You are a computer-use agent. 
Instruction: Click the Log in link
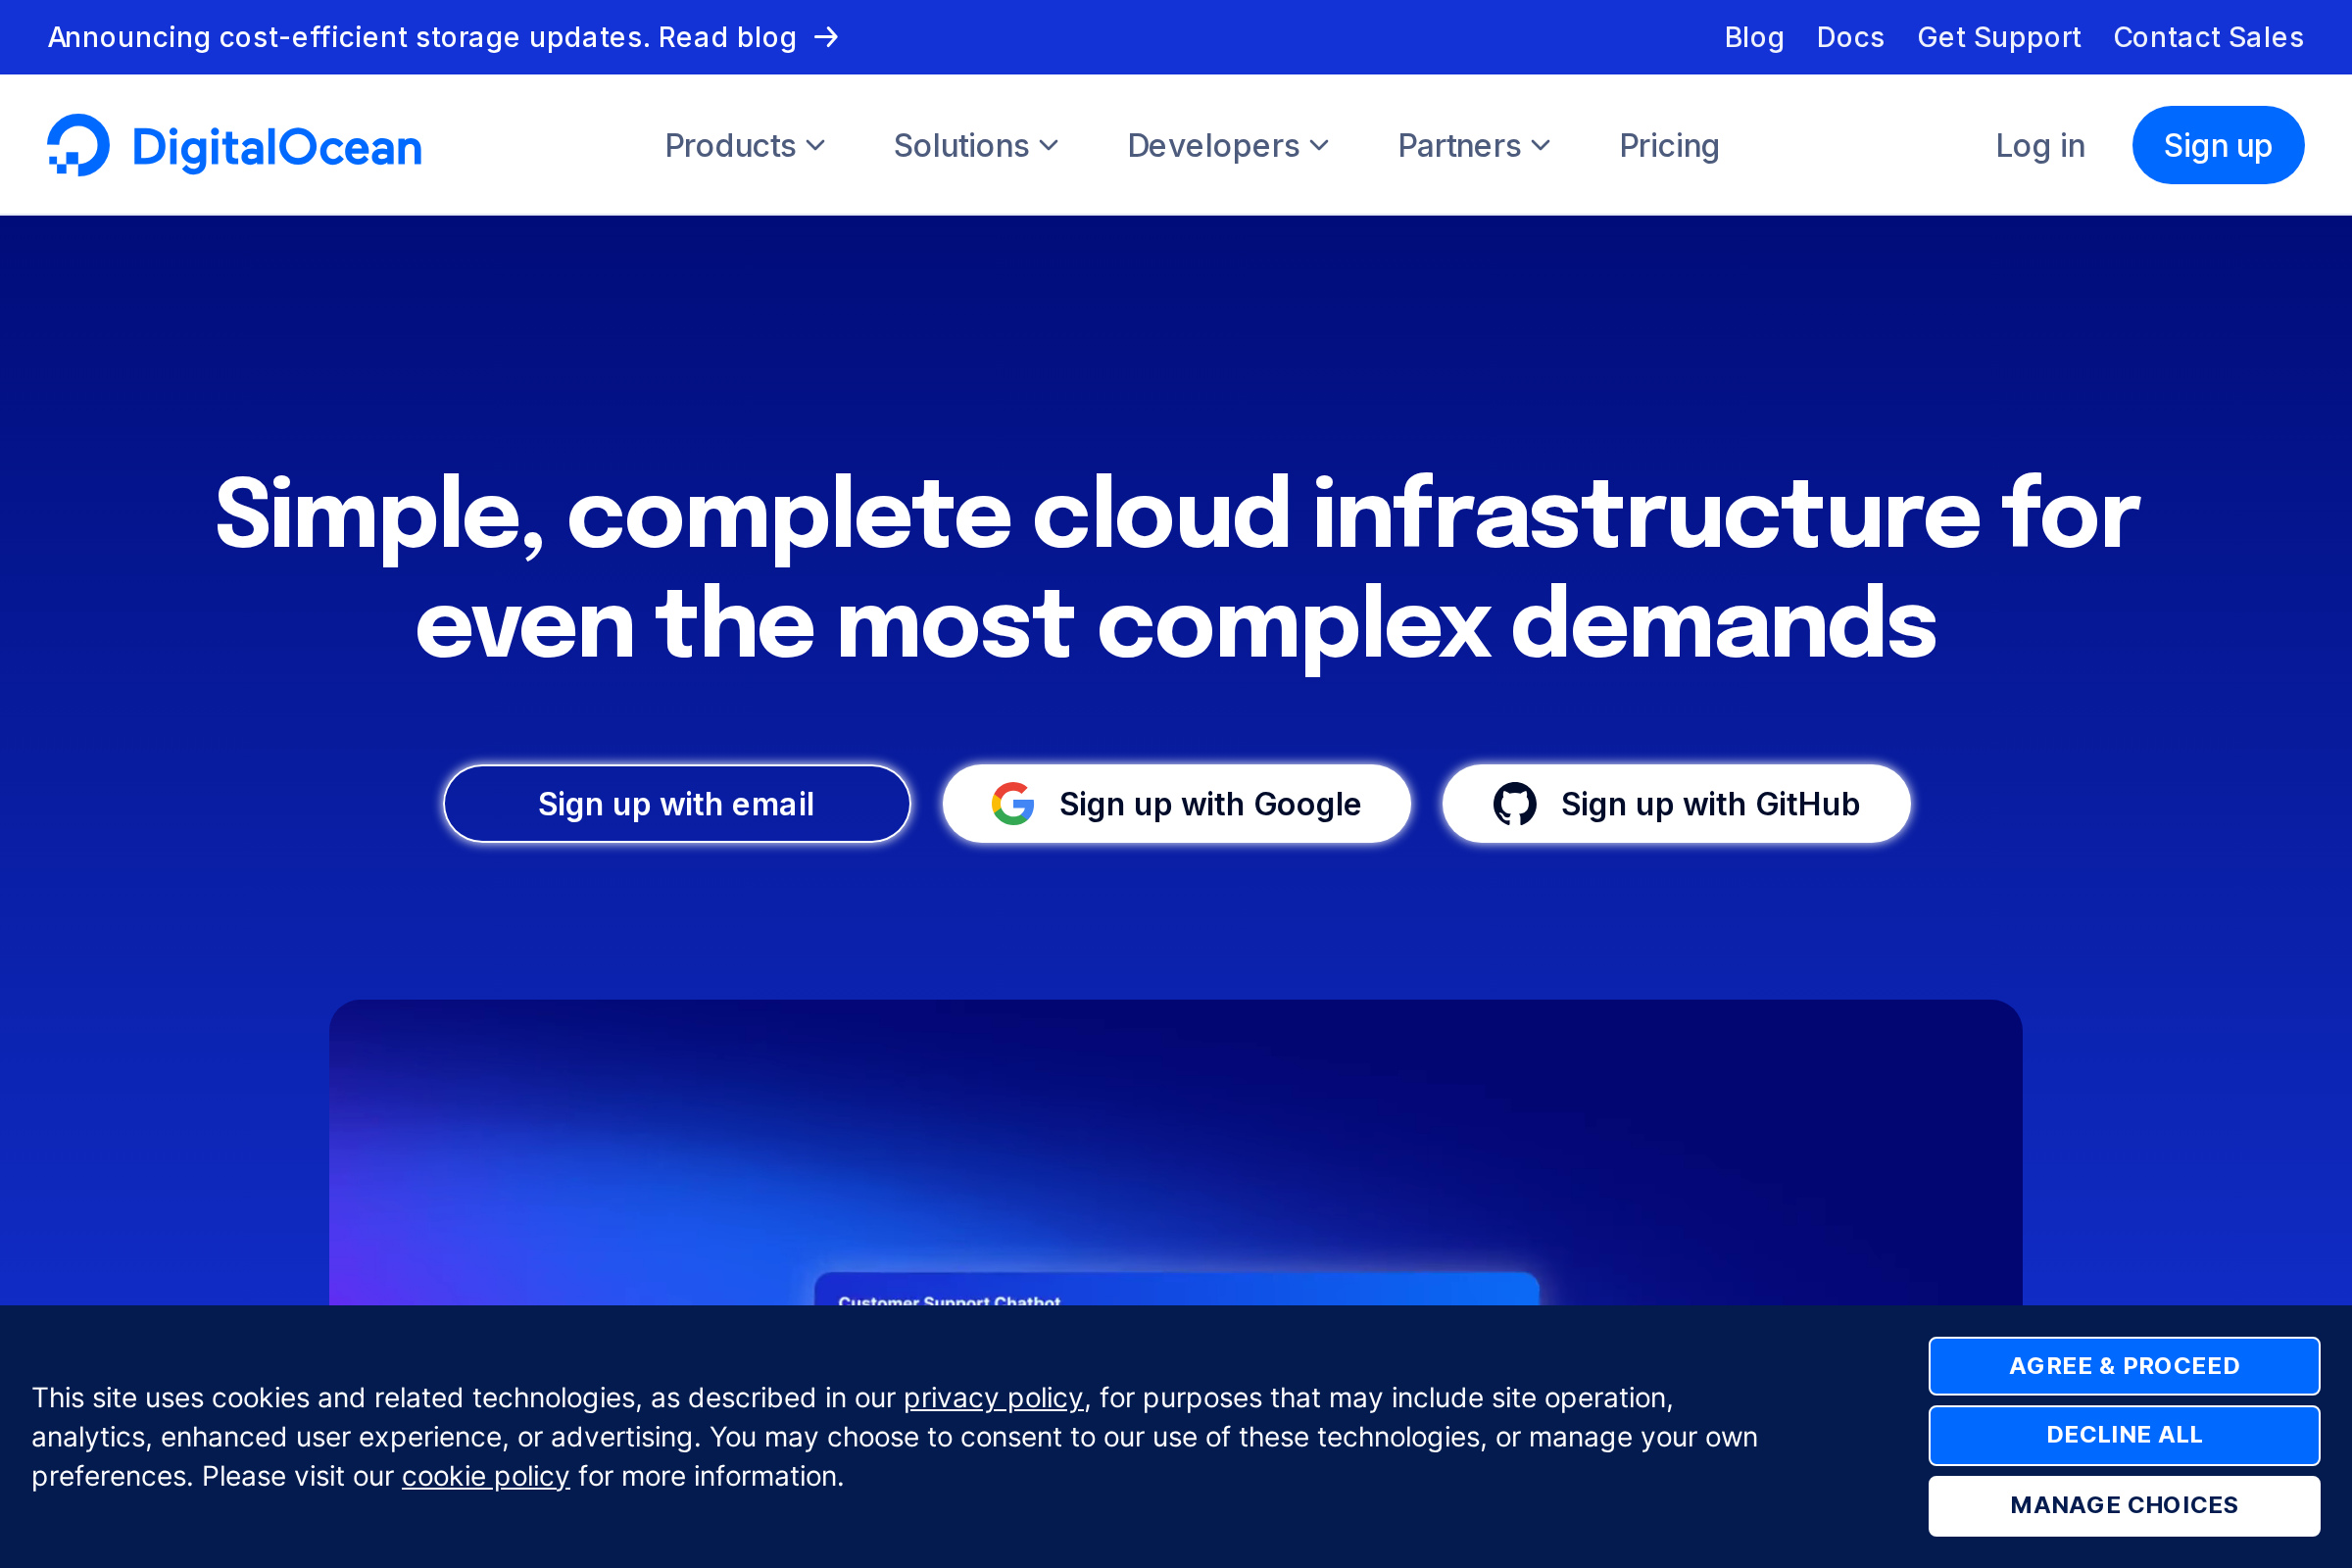click(2039, 145)
